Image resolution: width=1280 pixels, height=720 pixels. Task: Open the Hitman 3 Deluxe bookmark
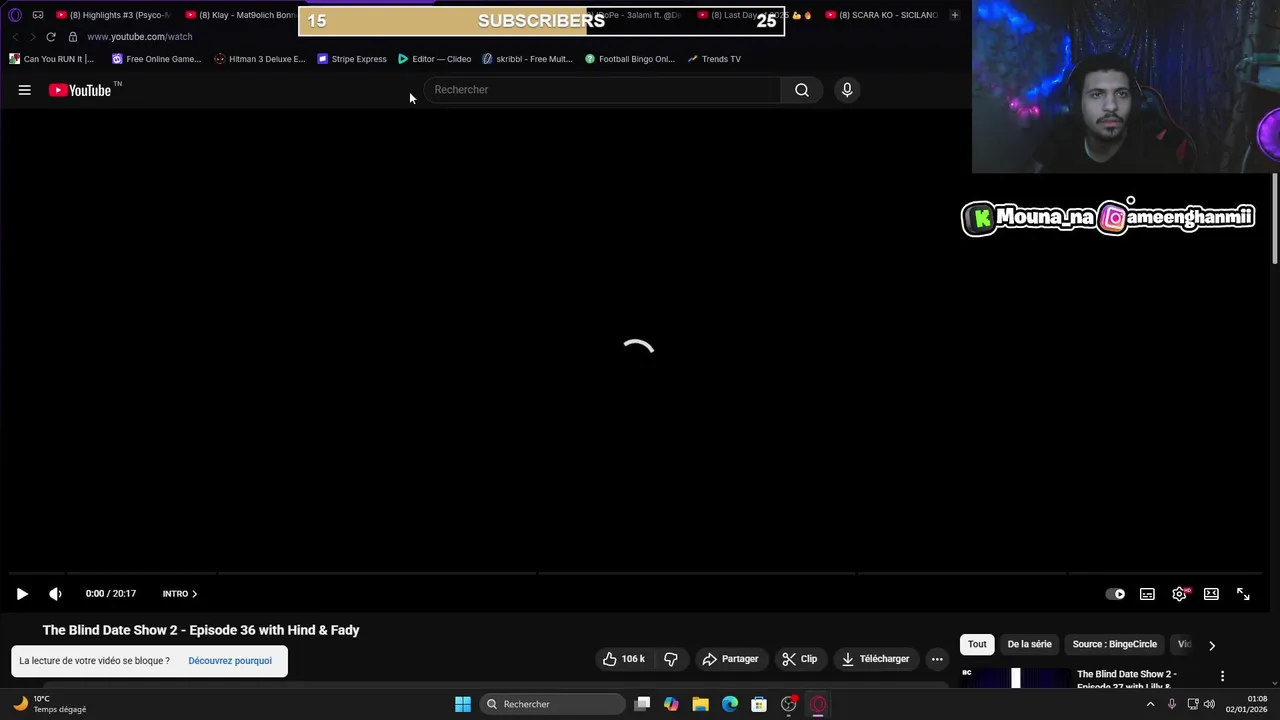coord(260,59)
